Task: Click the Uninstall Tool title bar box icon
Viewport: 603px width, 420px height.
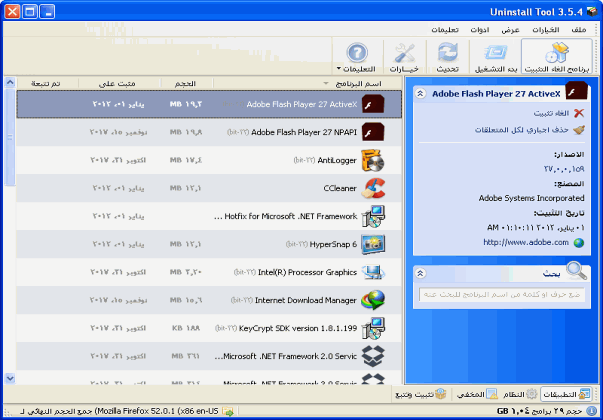Action: 592,12
